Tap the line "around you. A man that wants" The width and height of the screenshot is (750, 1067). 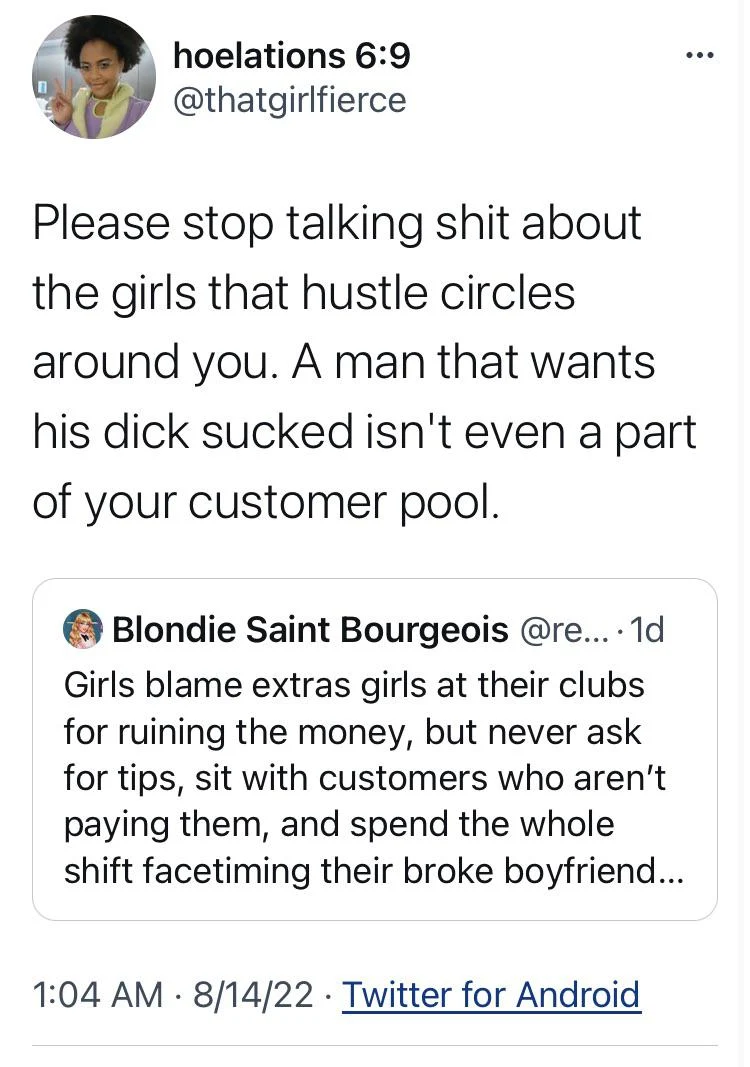pos(344,362)
